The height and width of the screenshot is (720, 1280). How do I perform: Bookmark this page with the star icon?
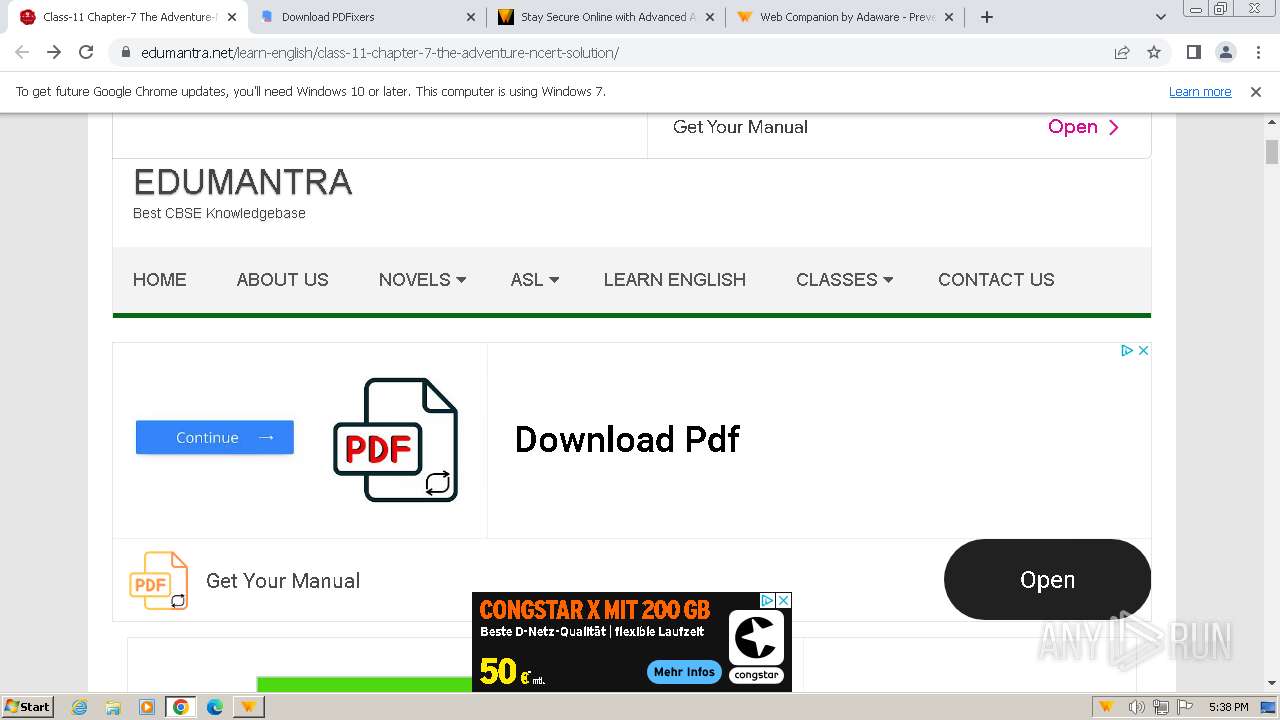tap(1154, 52)
